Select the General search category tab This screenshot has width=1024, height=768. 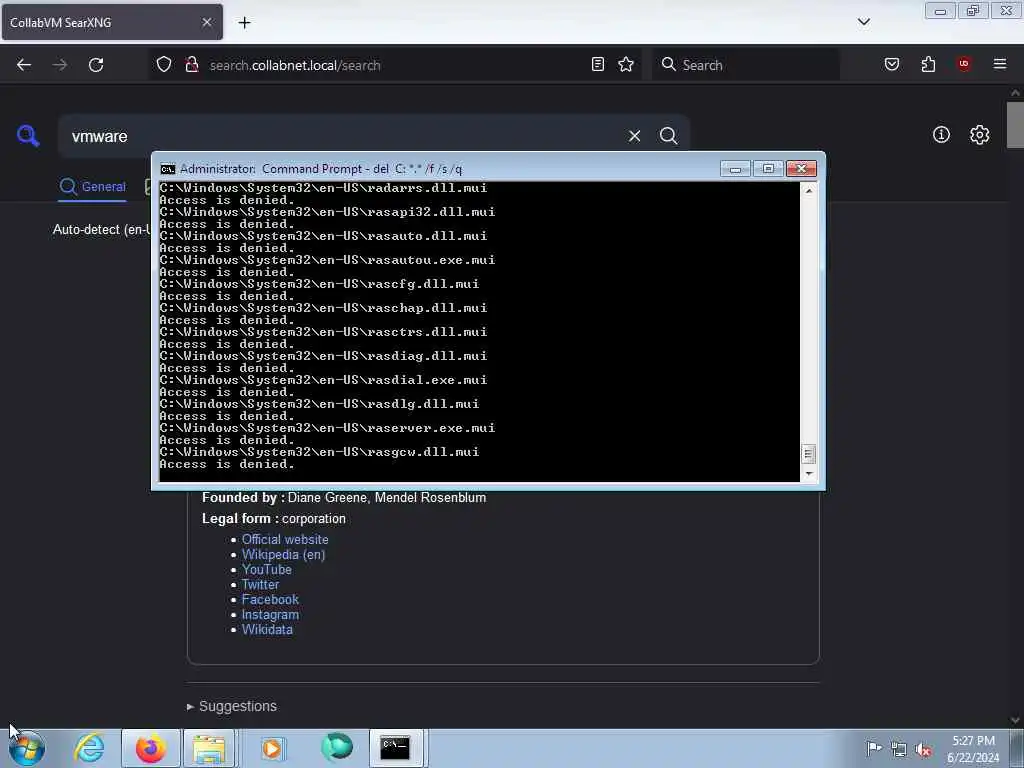tap(92, 187)
